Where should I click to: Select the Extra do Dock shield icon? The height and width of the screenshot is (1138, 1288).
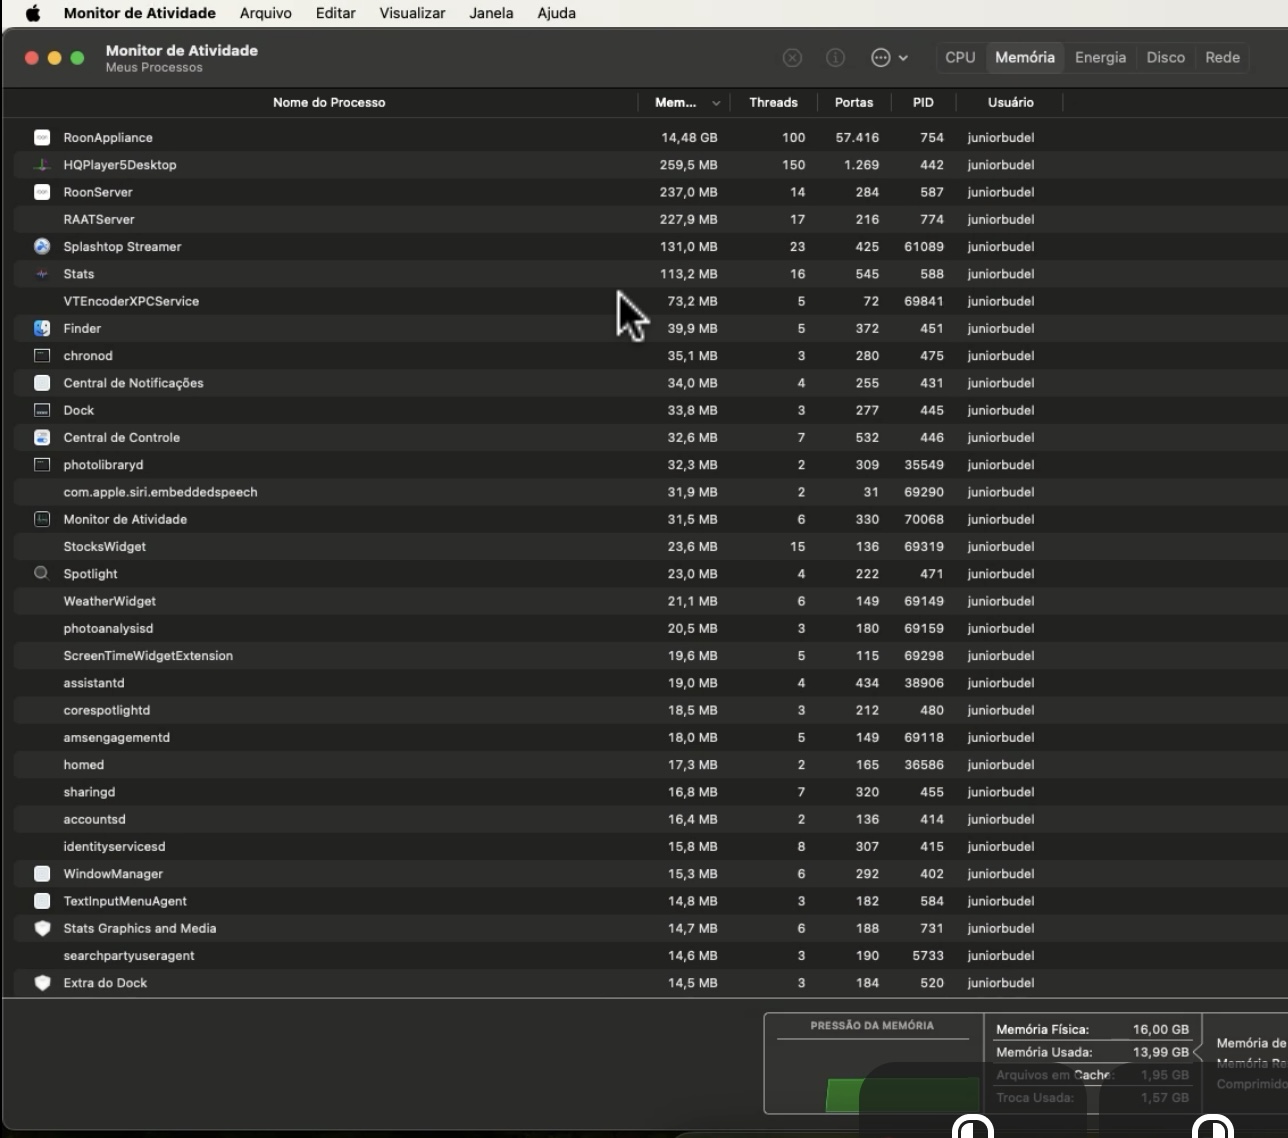click(x=42, y=983)
